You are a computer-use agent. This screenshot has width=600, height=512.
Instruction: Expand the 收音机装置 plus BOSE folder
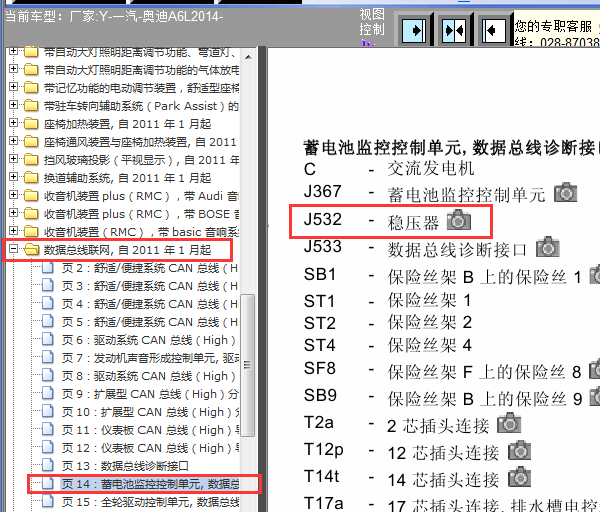pos(13,213)
